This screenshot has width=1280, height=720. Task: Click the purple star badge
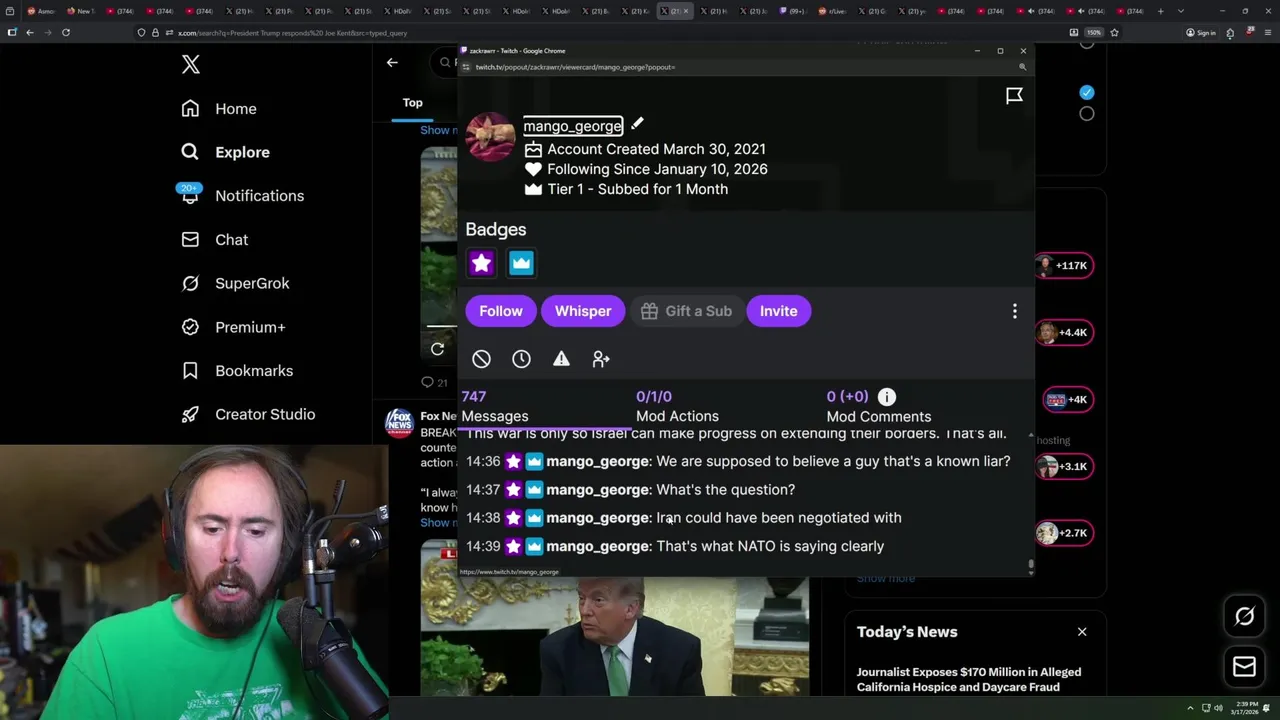(481, 263)
